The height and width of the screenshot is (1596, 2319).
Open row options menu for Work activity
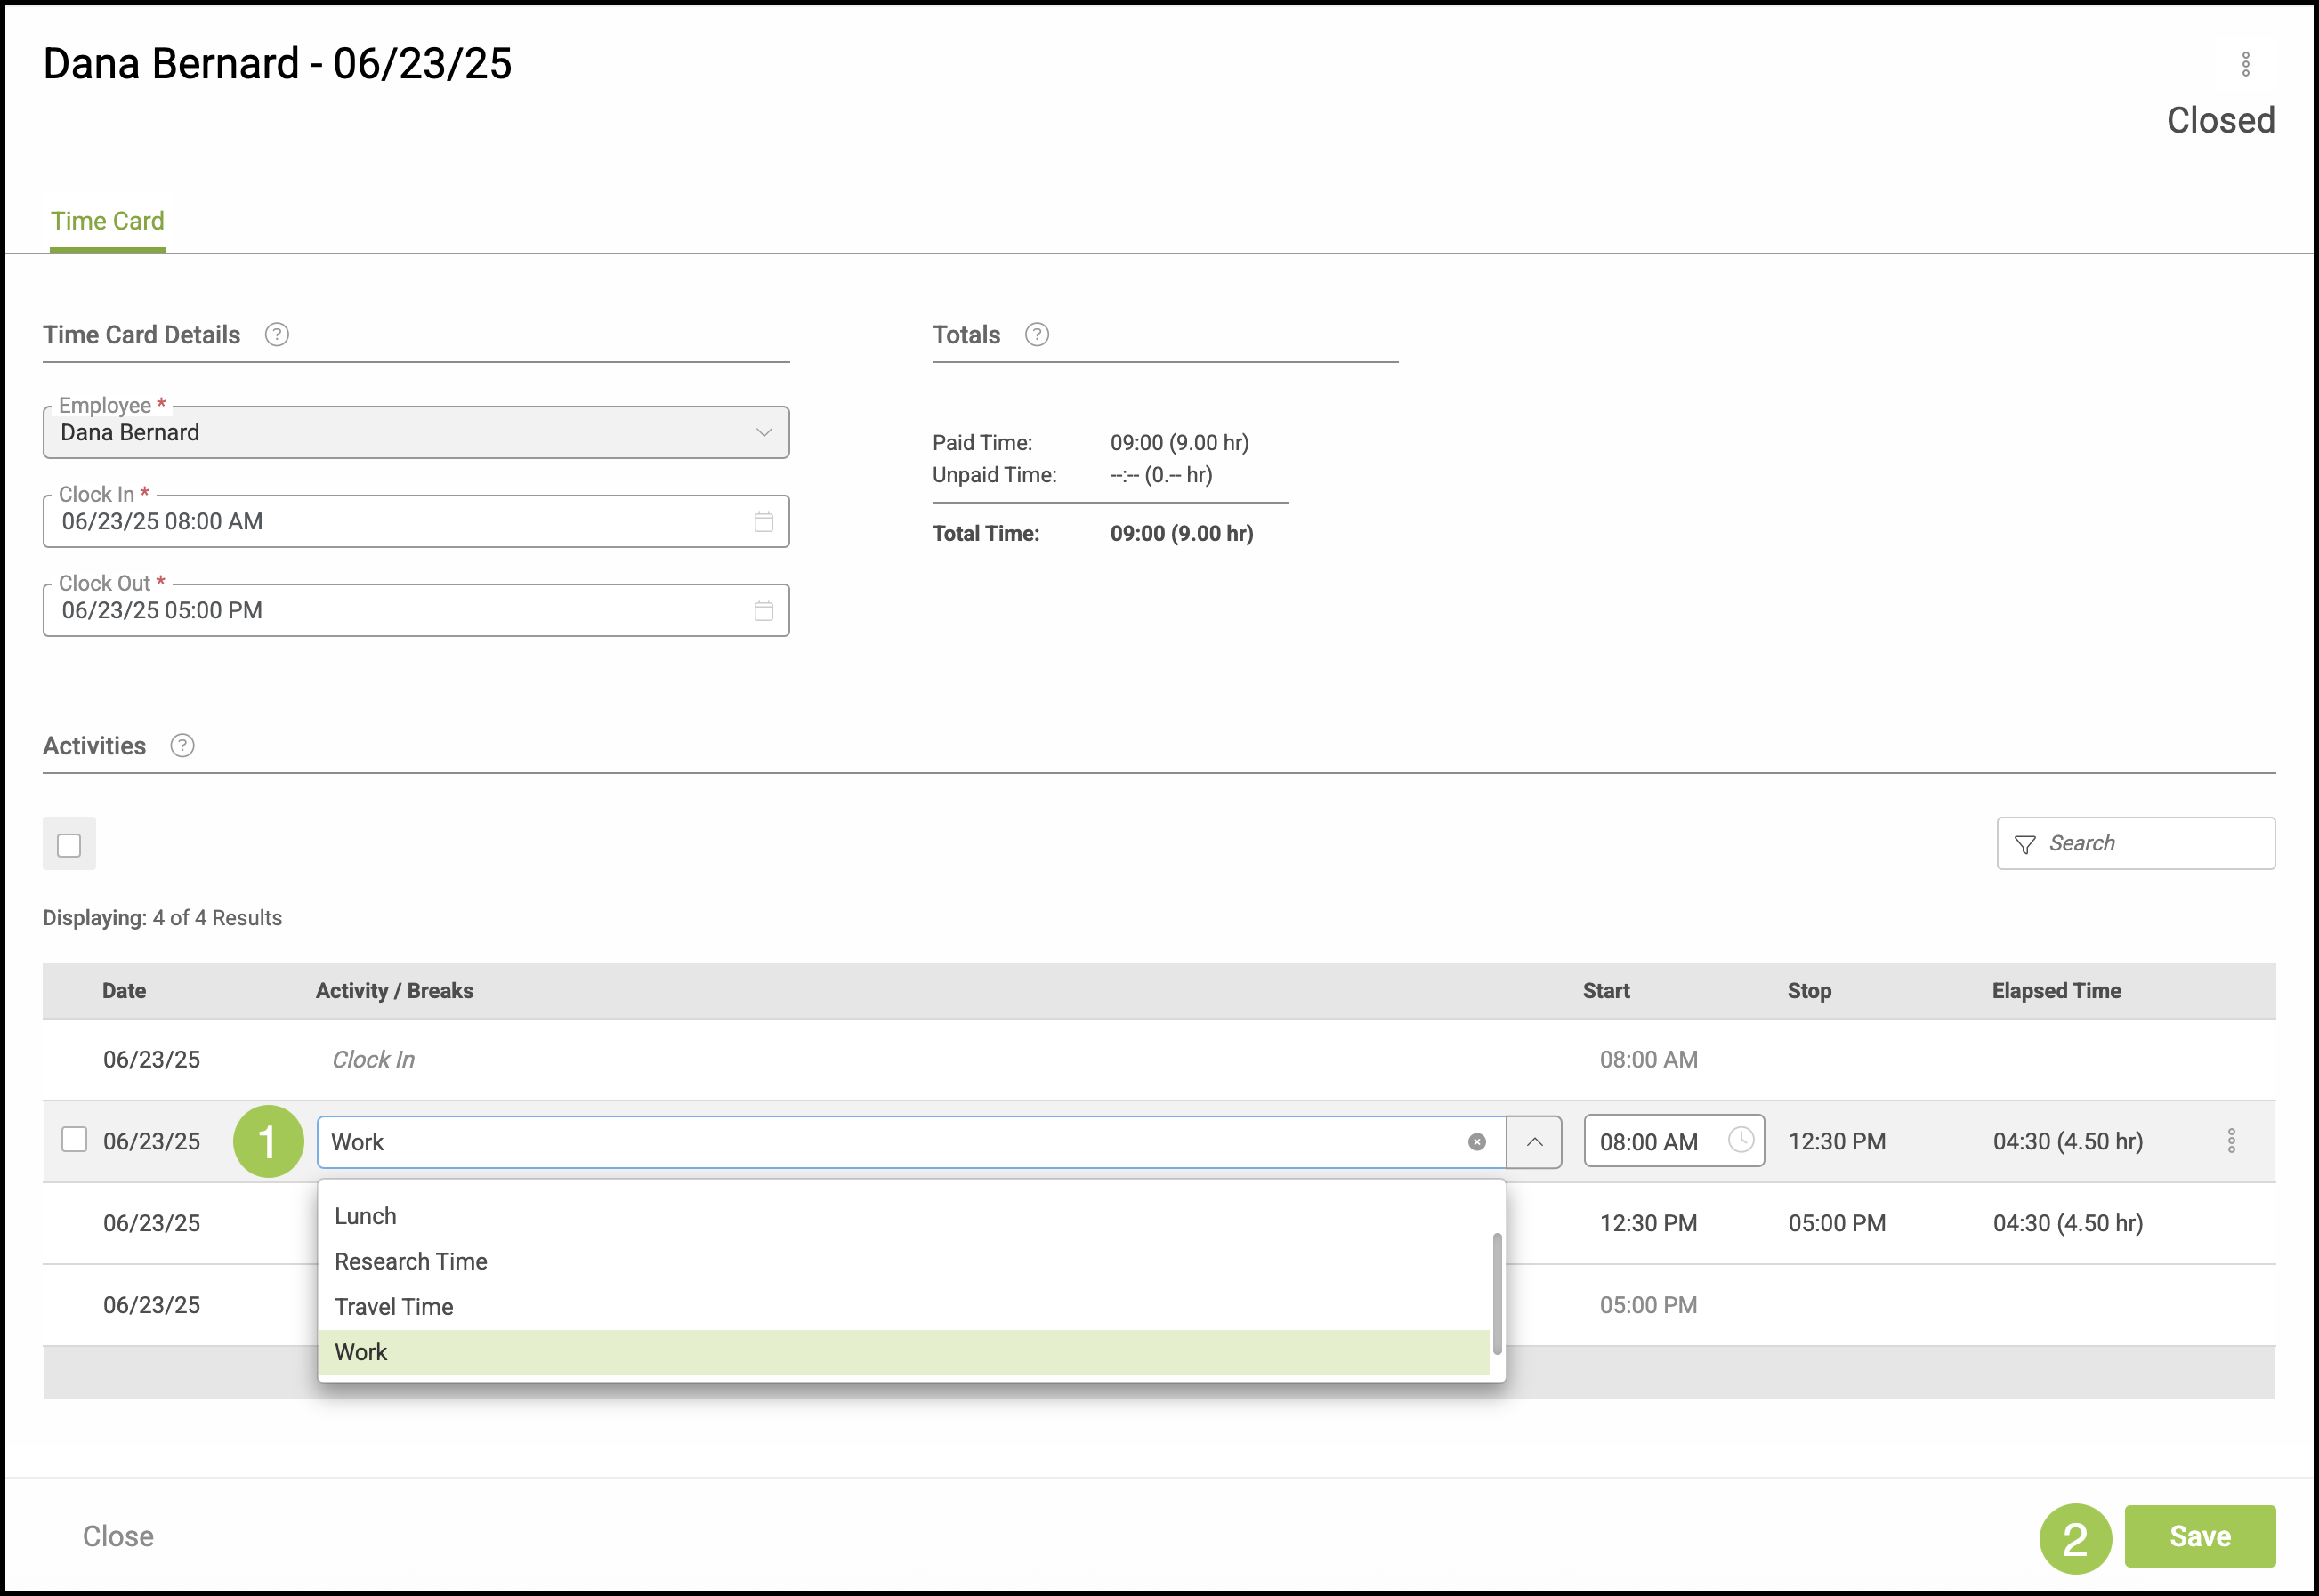(2231, 1141)
